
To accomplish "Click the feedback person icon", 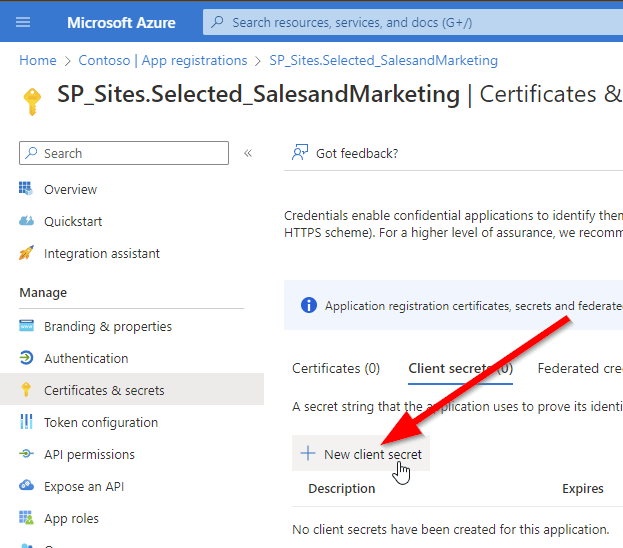I will (x=300, y=153).
